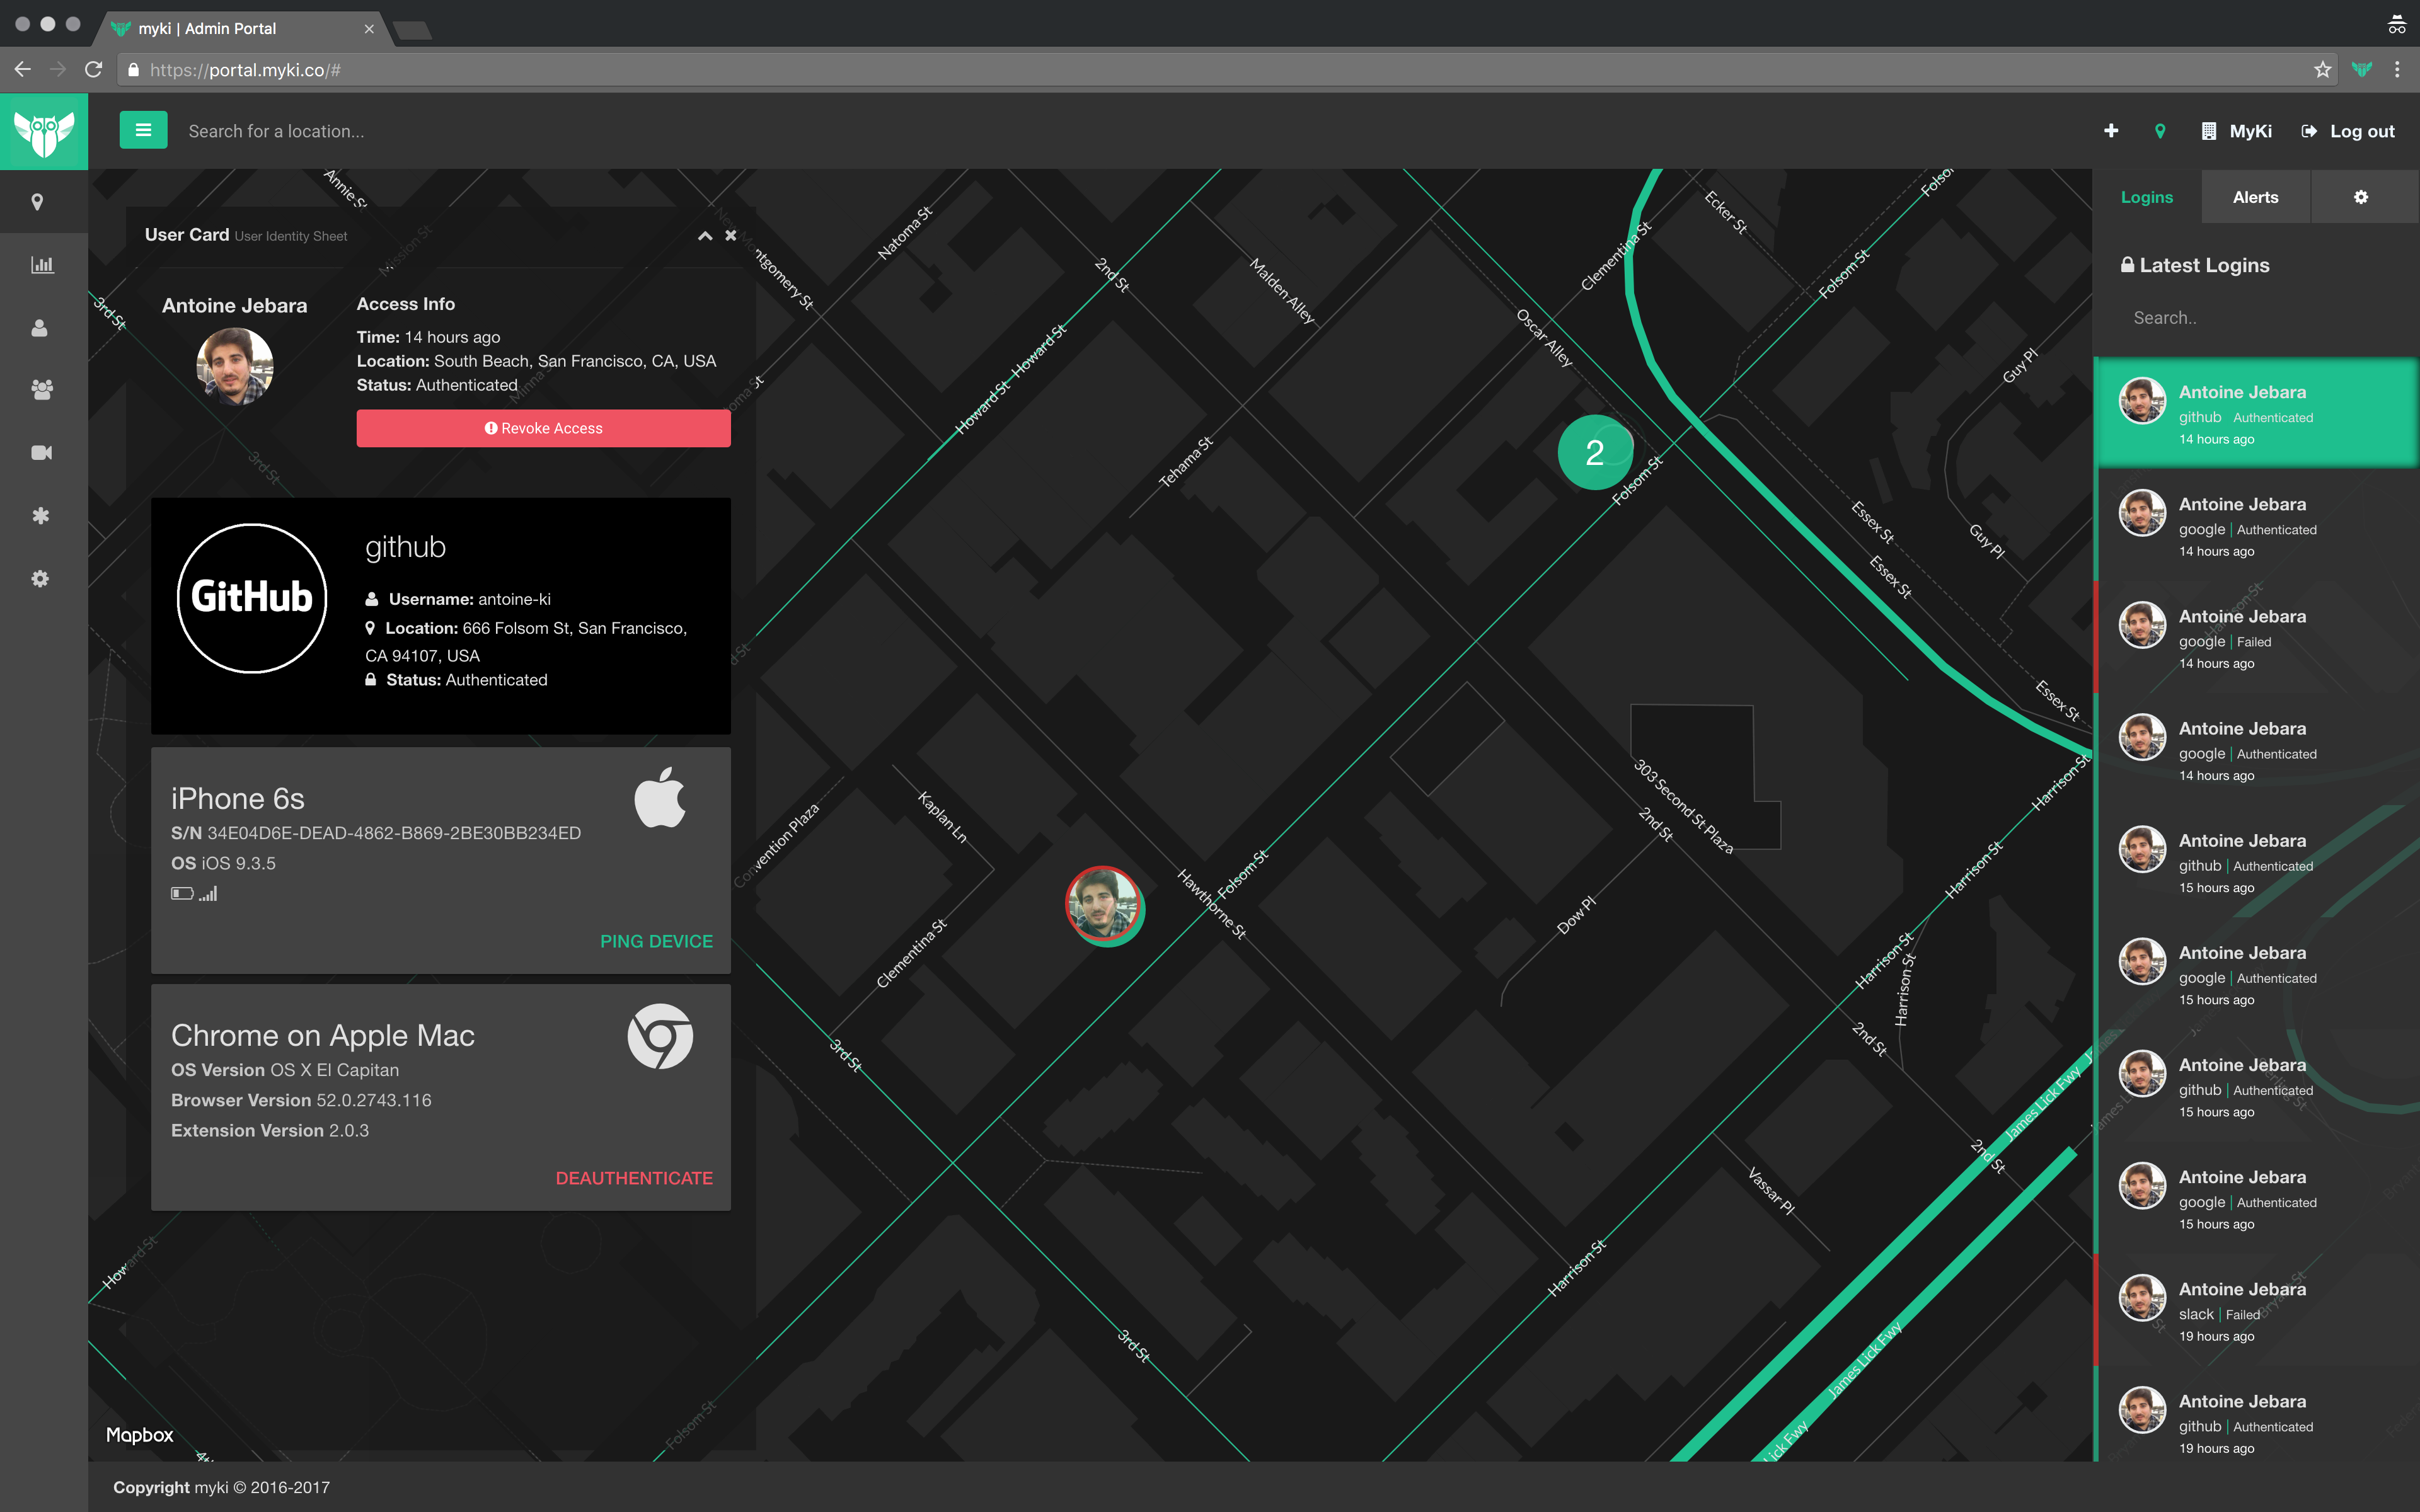This screenshot has width=2420, height=1512.
Task: Click PING DEVICE on the iPhone 6s card
Action: pyautogui.click(x=656, y=941)
